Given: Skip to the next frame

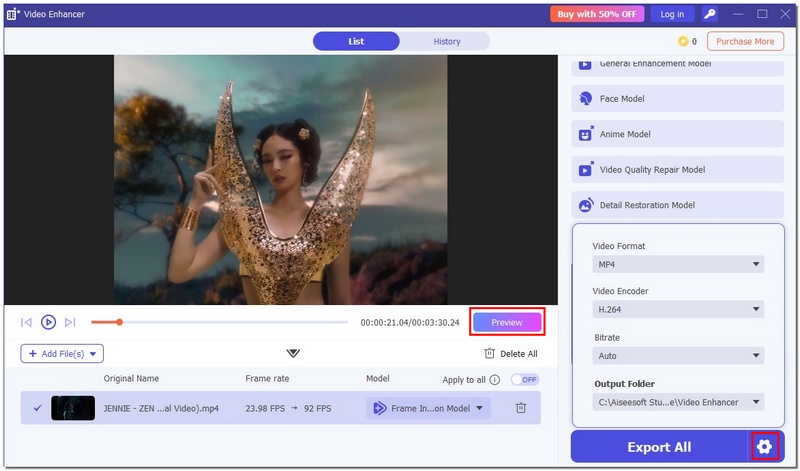Looking at the screenshot, I should [70, 322].
